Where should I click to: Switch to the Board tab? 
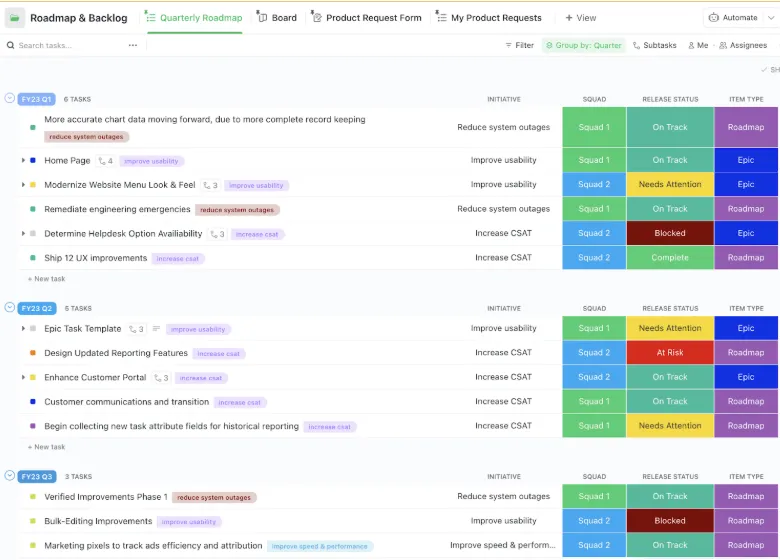pyautogui.click(x=277, y=18)
